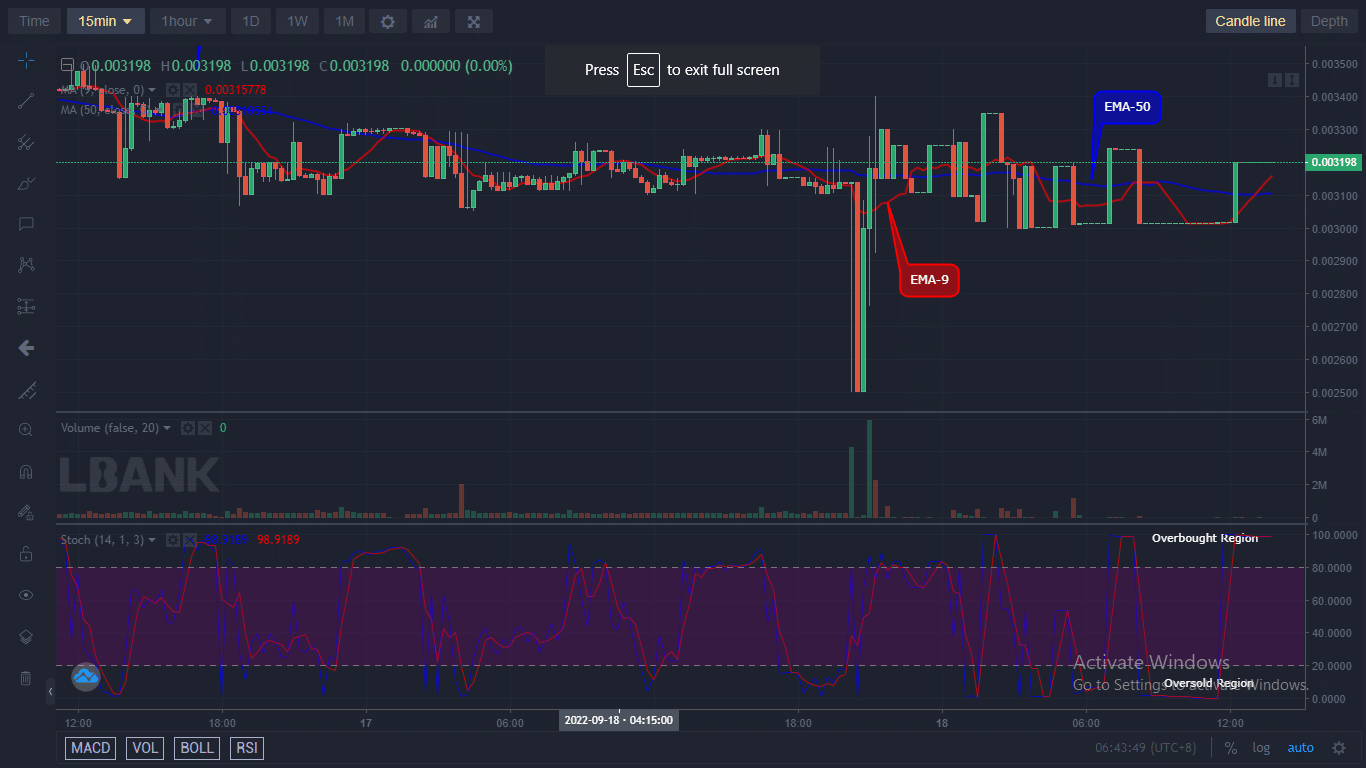1366x768 pixels.
Task: Click the back arrow in left sidebar
Action: (26, 348)
